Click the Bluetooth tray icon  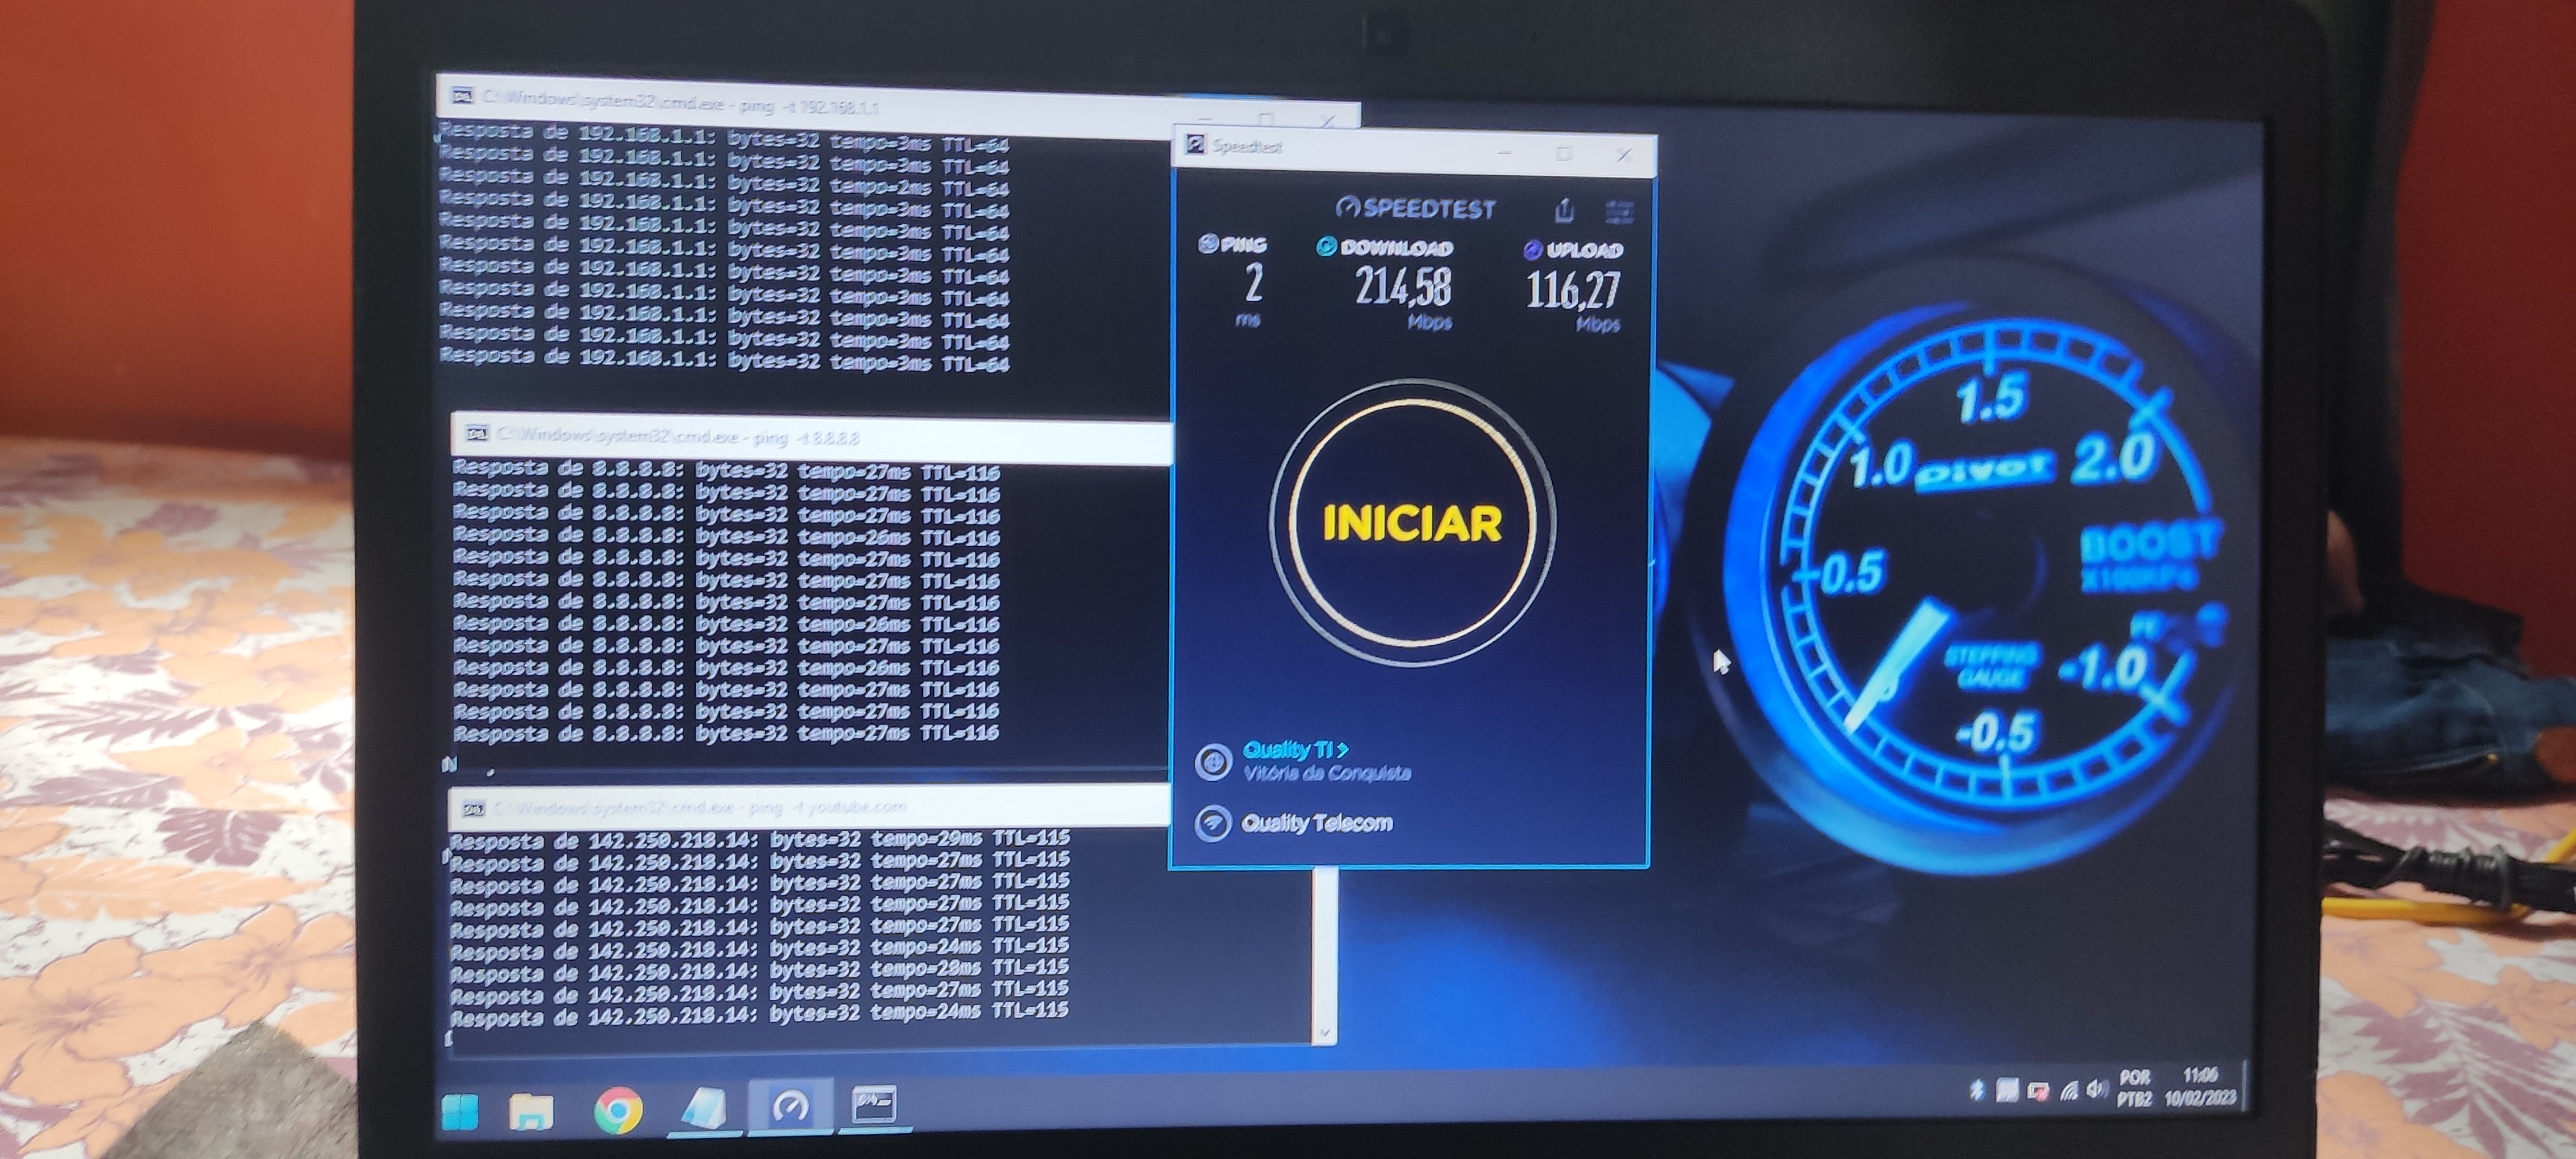(1977, 1089)
